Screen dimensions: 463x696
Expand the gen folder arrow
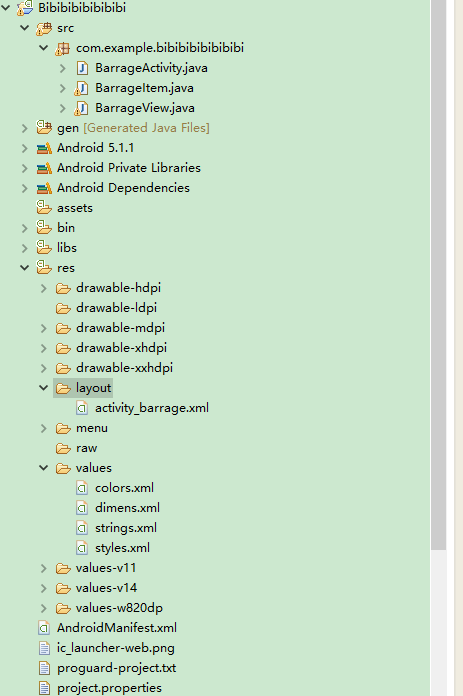pyautogui.click(x=25, y=128)
